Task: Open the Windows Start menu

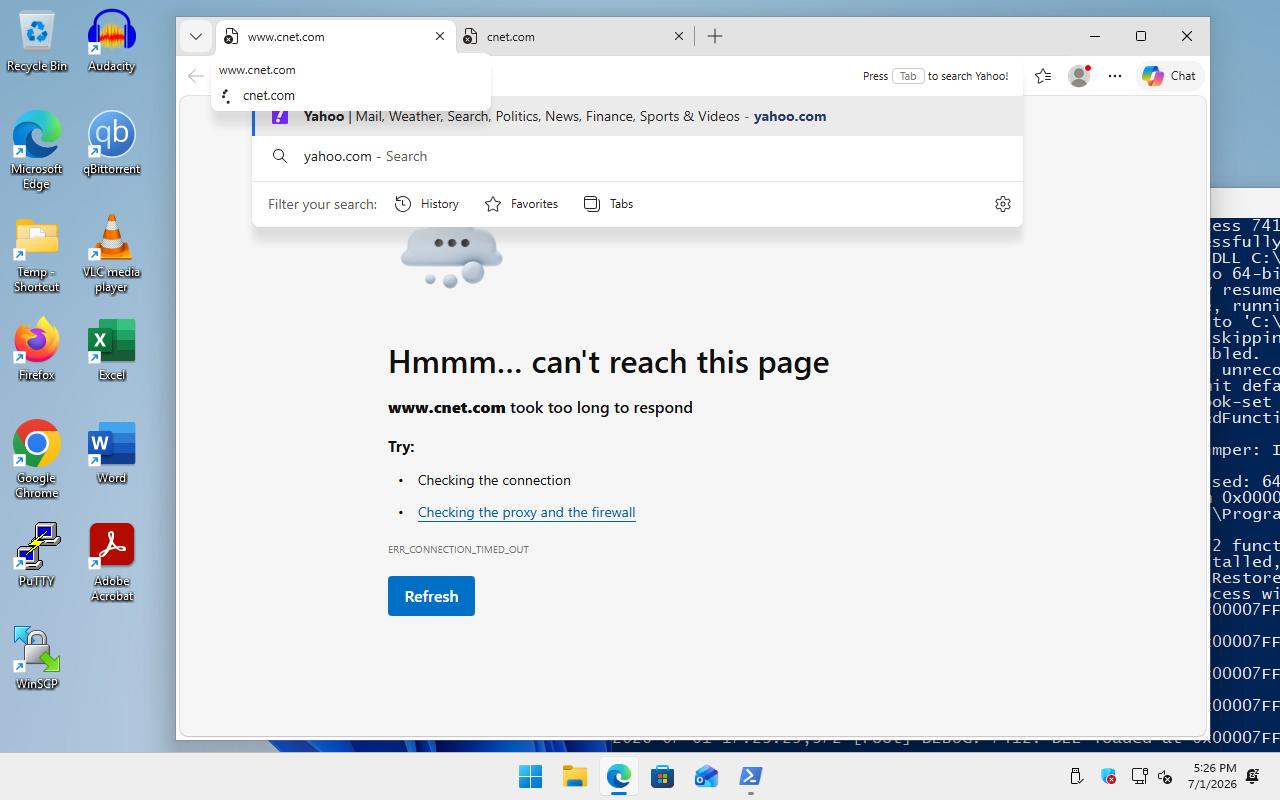Action: [x=530, y=776]
